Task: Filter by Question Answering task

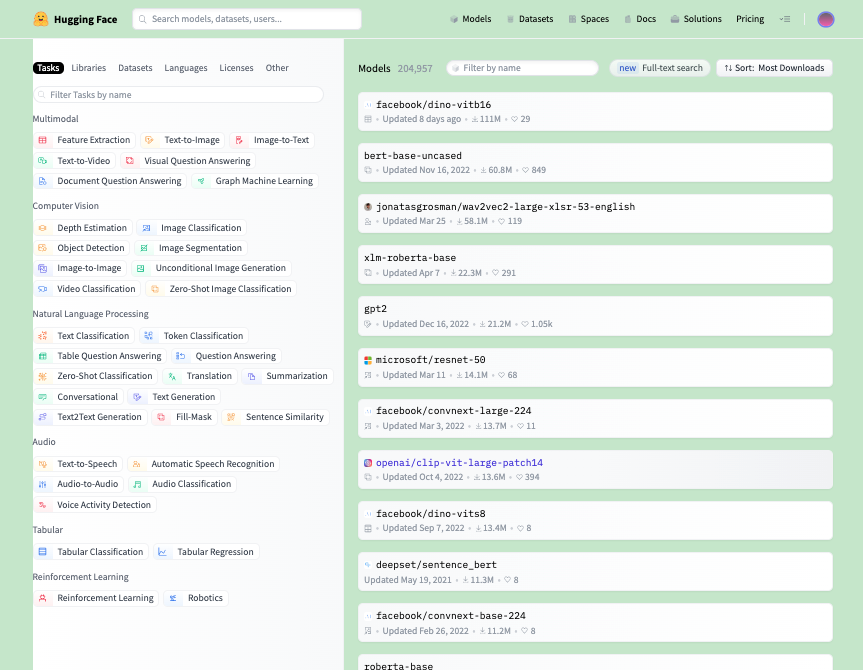Action: pyautogui.click(x=226, y=356)
